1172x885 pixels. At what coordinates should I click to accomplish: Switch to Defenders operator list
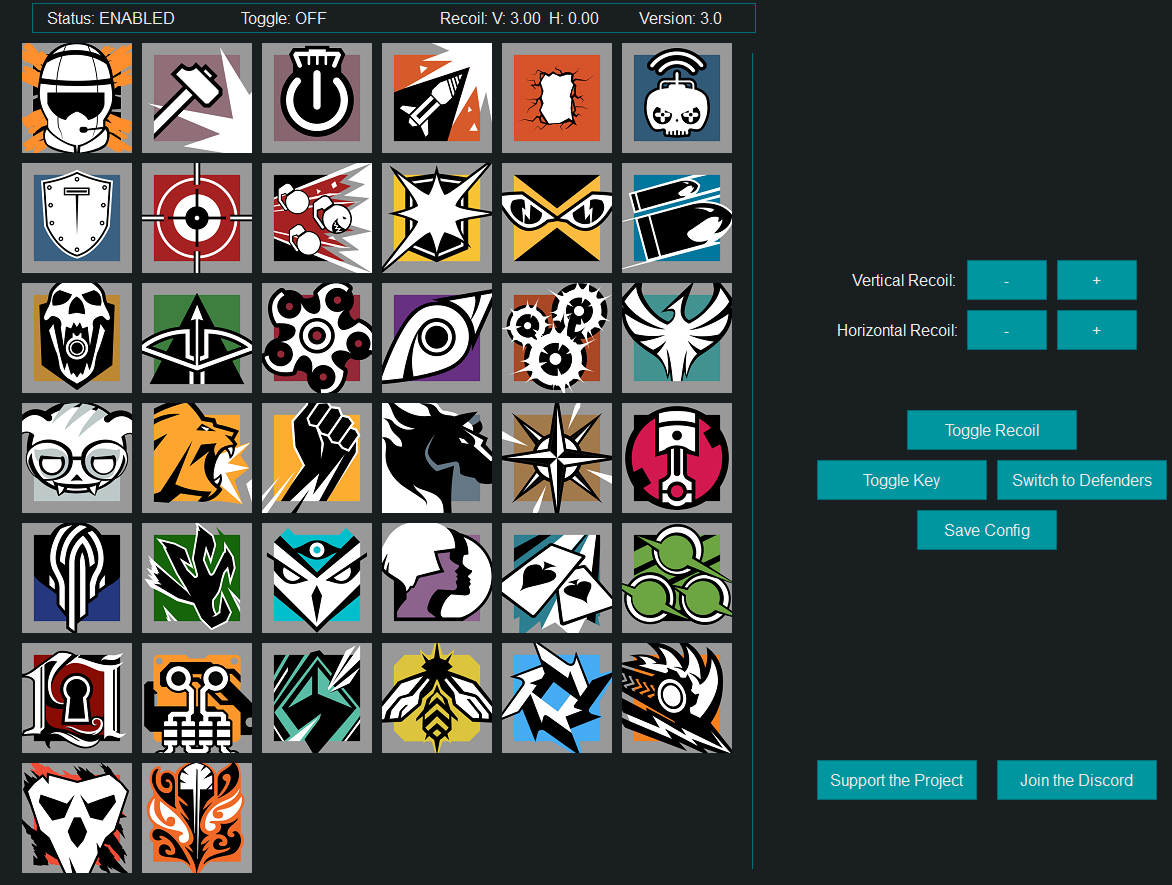1082,480
